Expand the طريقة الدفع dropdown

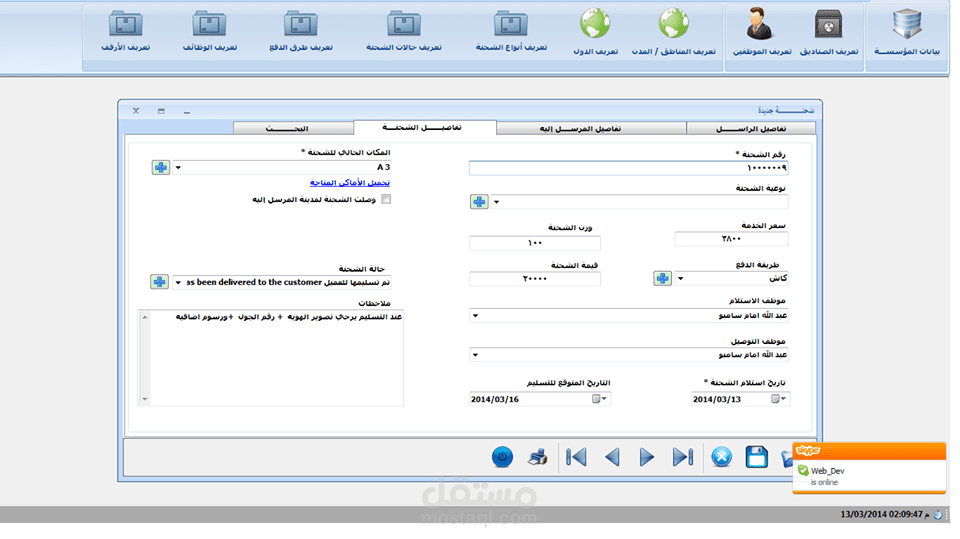(x=680, y=279)
